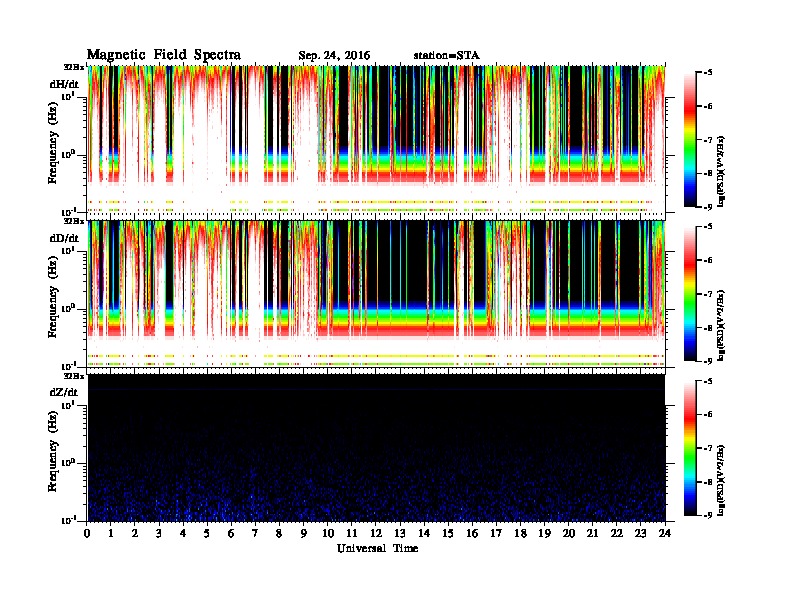
Task: Click the "-7" value on dD/dt color scale
Action: point(708,294)
